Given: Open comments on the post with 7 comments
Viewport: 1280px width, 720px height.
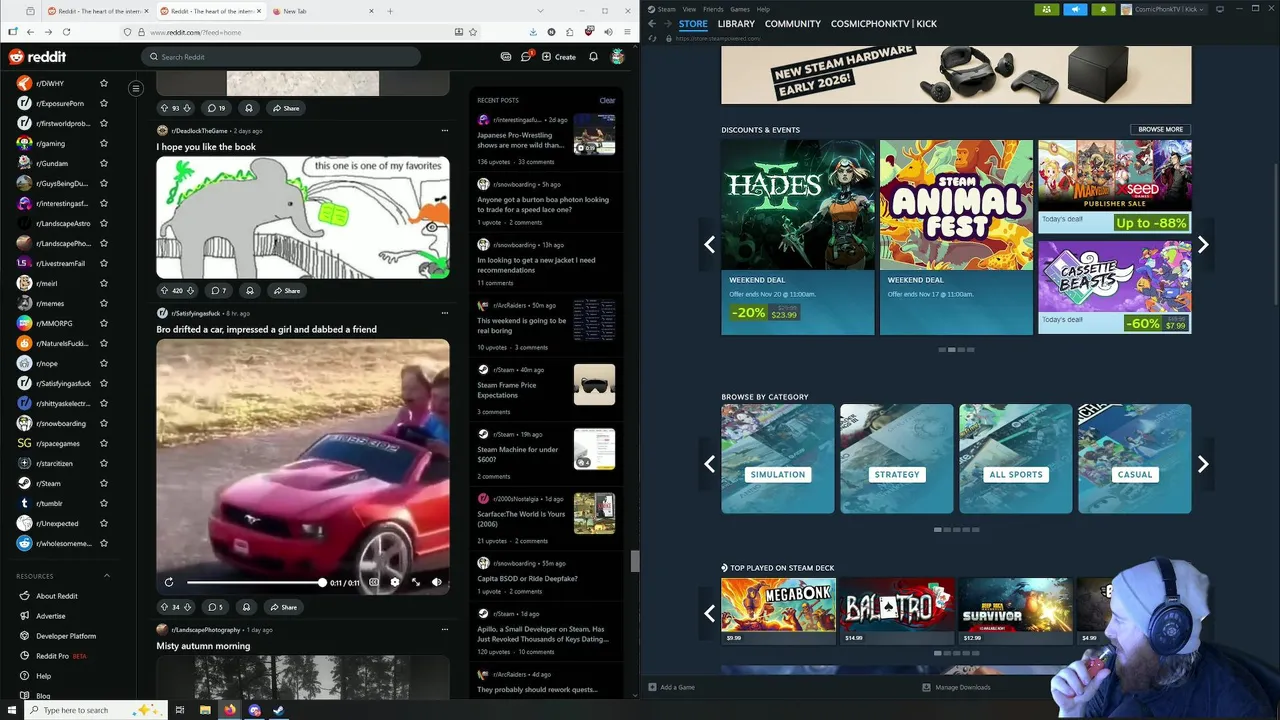Looking at the screenshot, I should [217, 290].
